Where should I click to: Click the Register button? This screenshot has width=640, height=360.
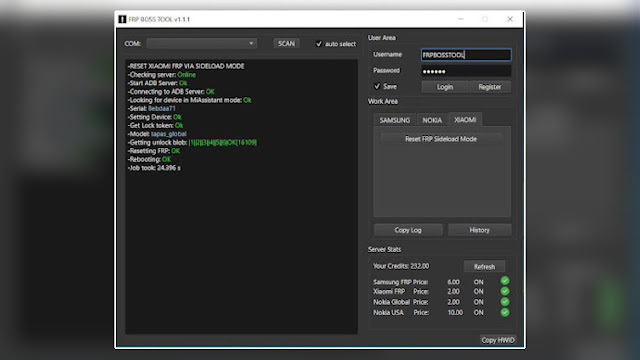(x=489, y=87)
